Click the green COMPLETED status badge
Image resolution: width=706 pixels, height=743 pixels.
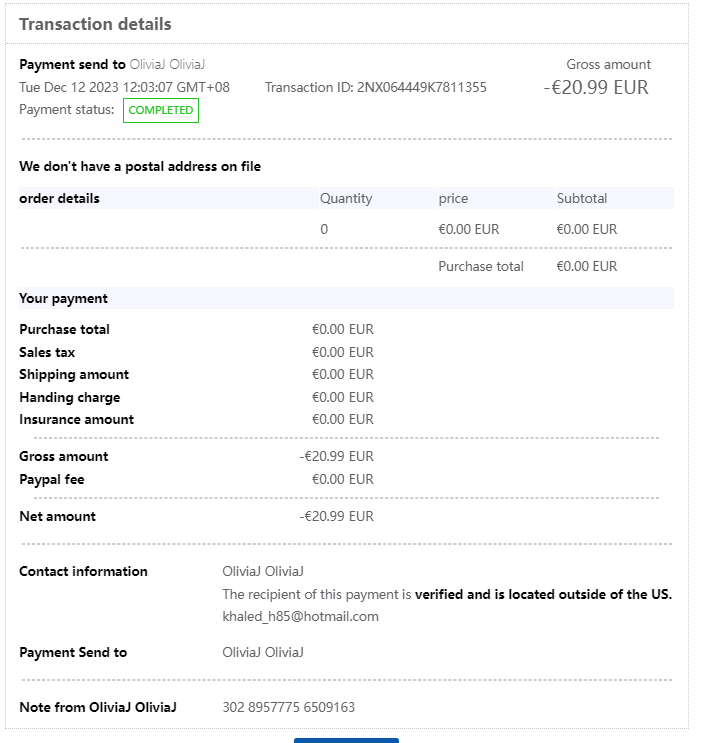click(161, 110)
